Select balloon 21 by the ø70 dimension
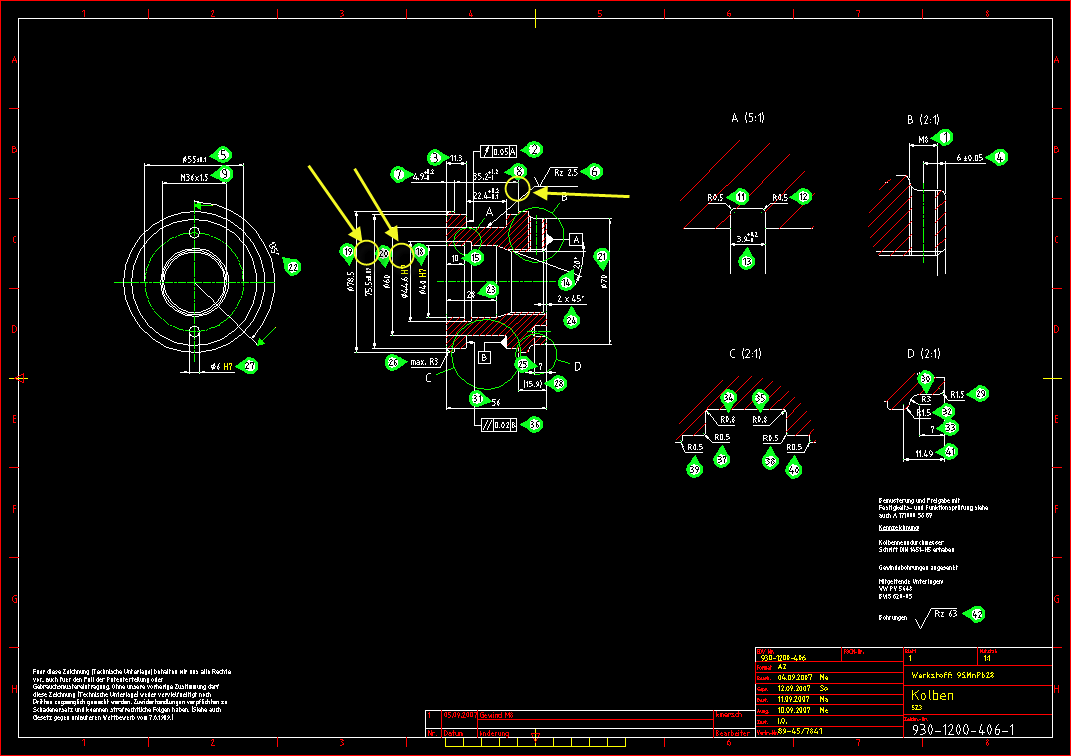 [x=601, y=256]
